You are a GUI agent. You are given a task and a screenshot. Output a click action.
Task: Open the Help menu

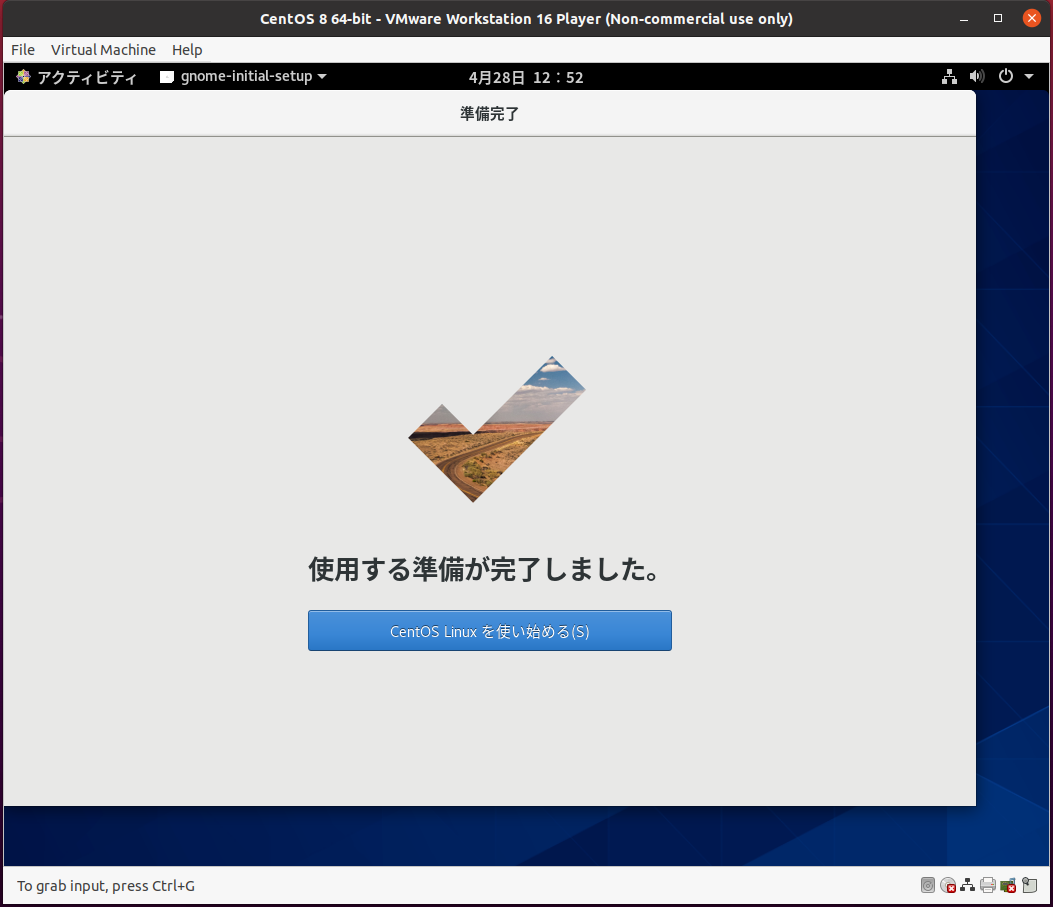pos(187,50)
